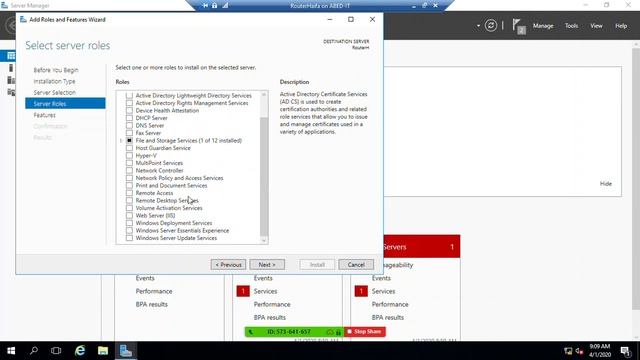Go to Installation Type step
Screen dimensions: 640x360
pyautogui.click(x=54, y=81)
